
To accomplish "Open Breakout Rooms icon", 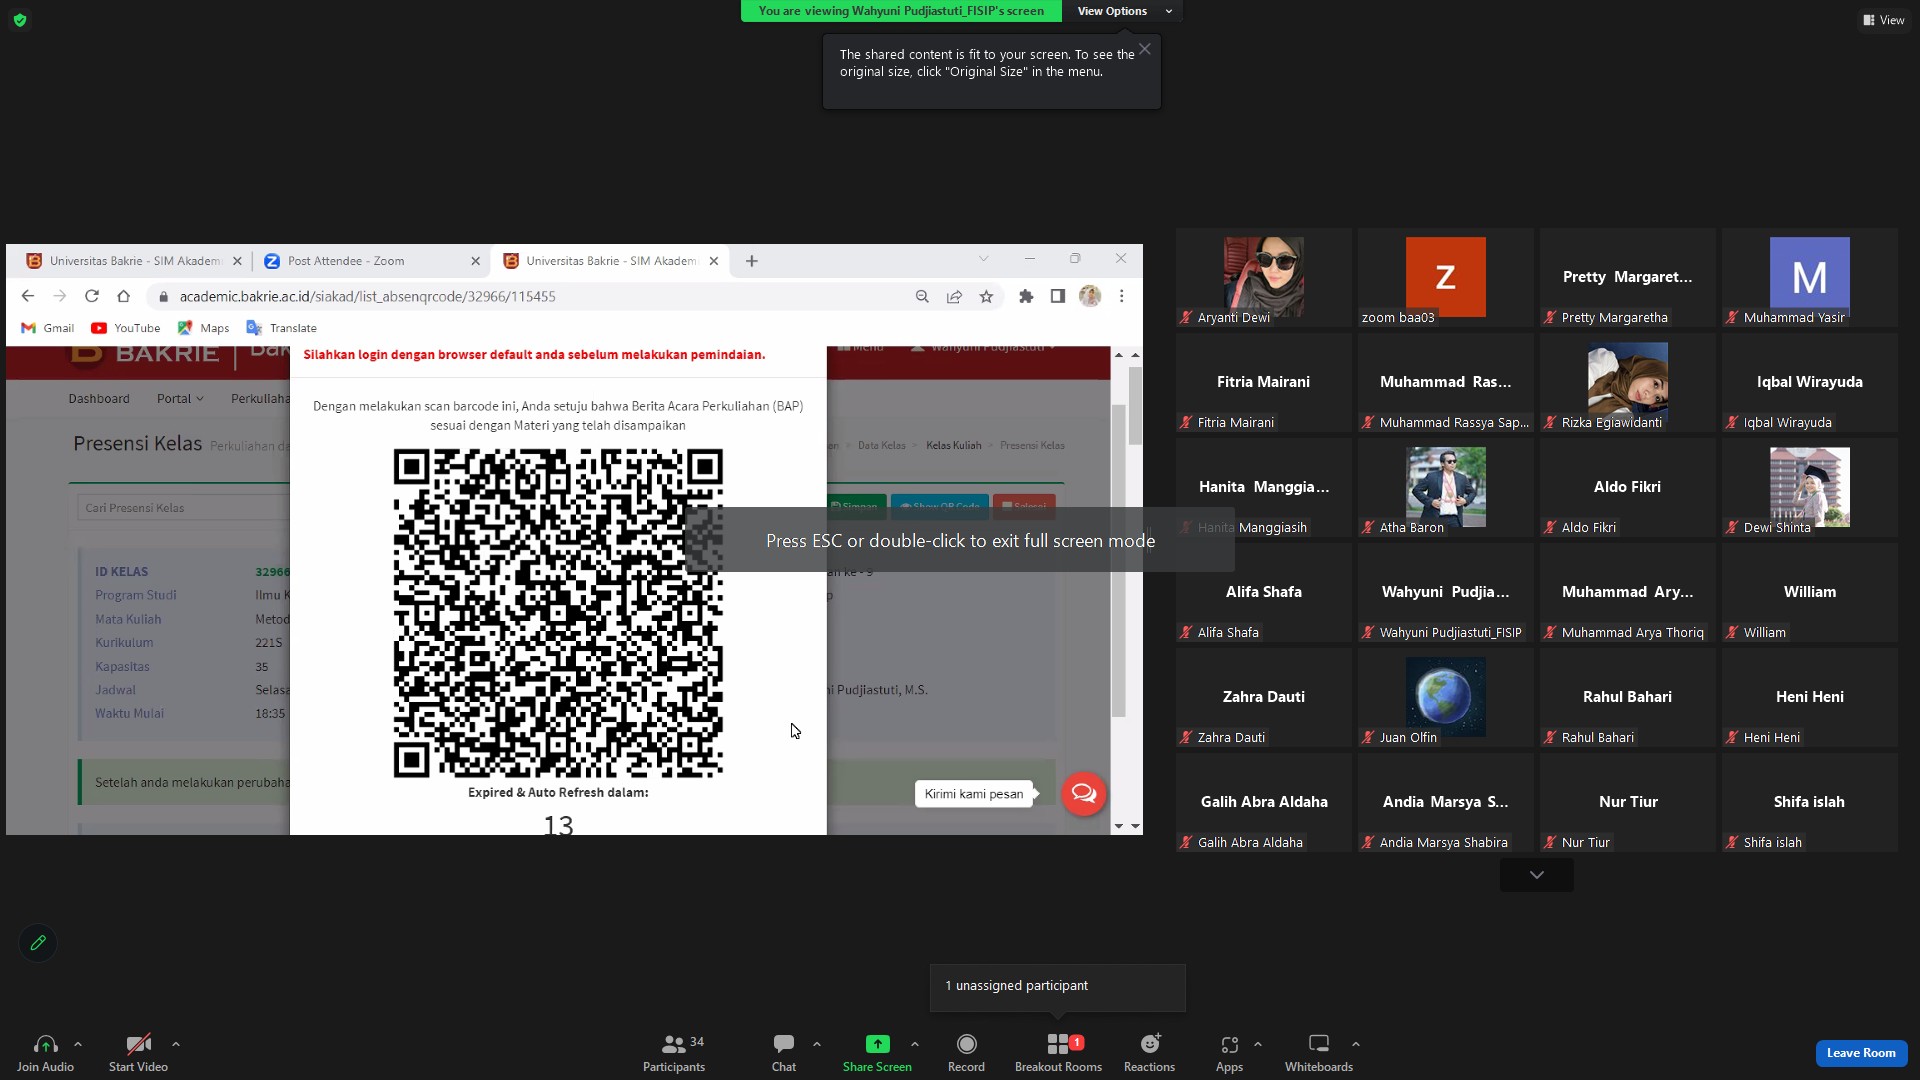I will pos(1058,1044).
